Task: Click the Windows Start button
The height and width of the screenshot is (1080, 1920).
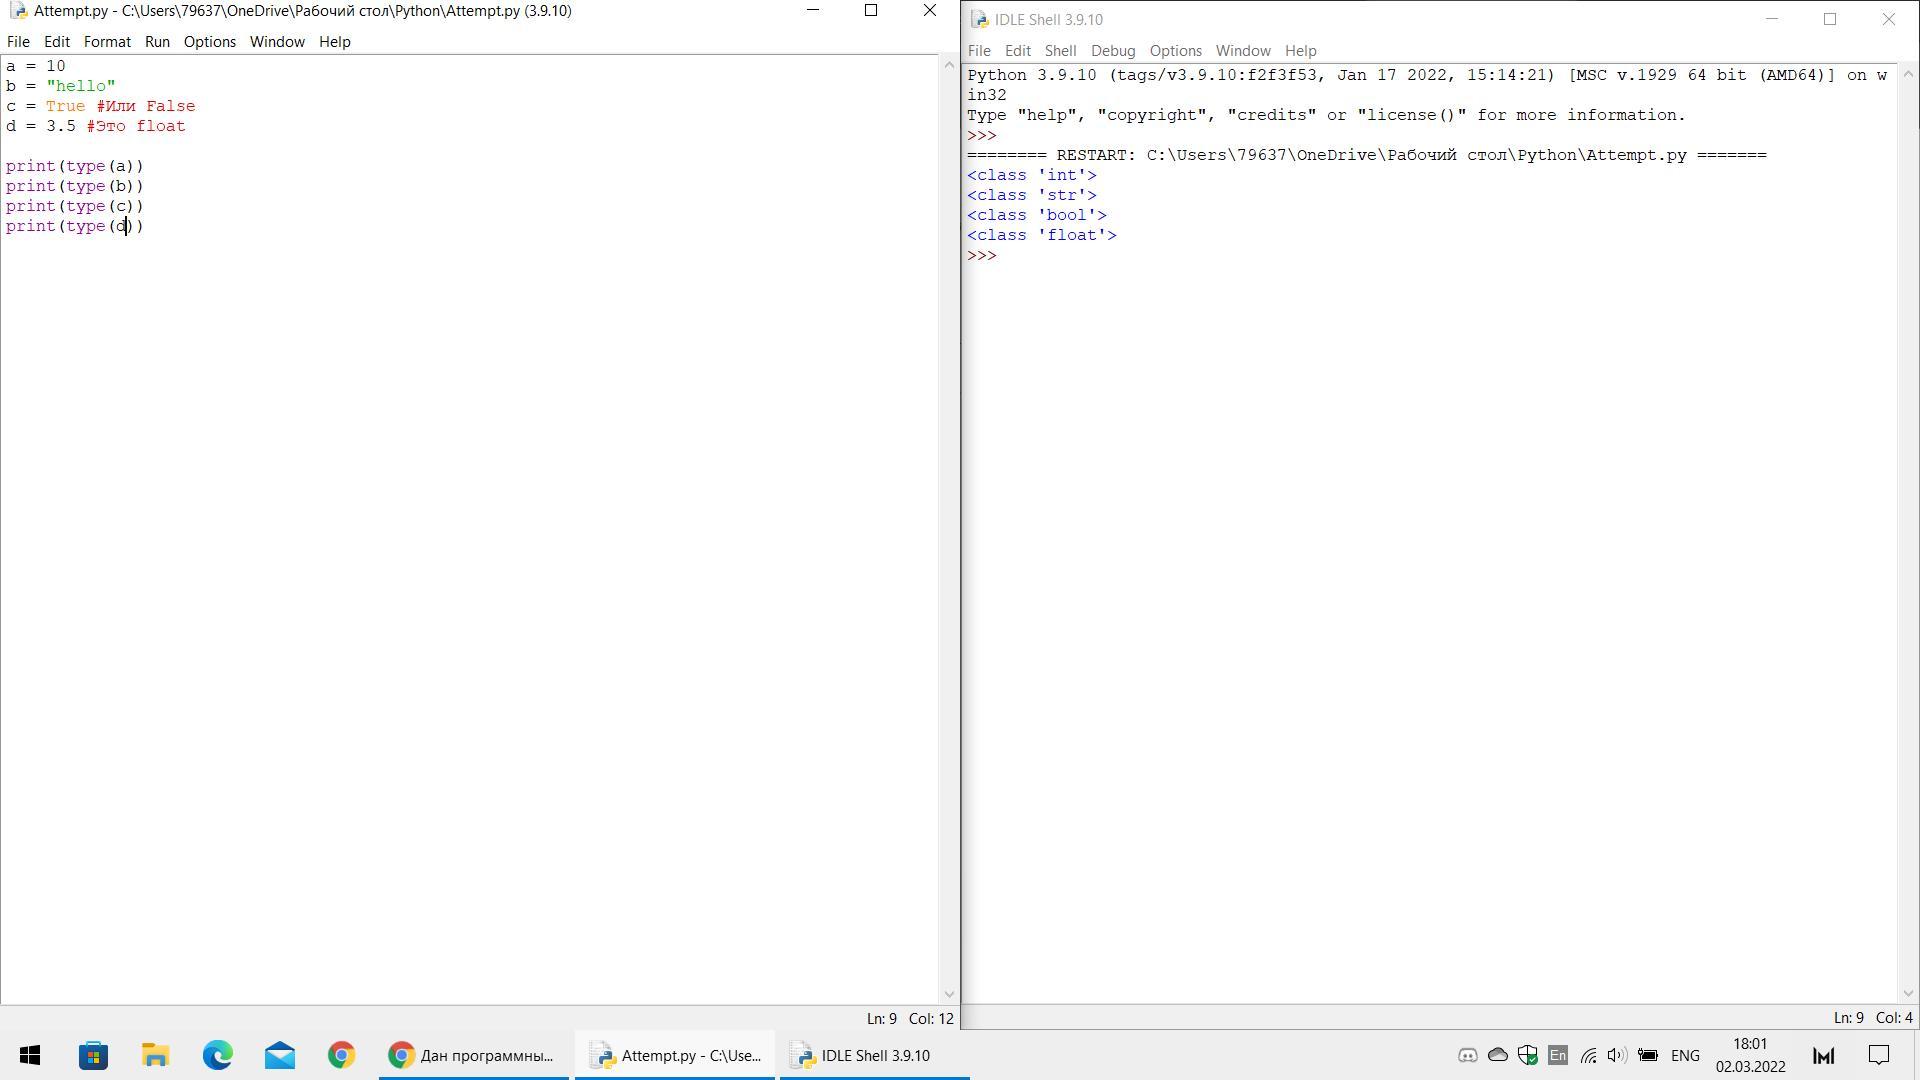Action: click(30, 1055)
